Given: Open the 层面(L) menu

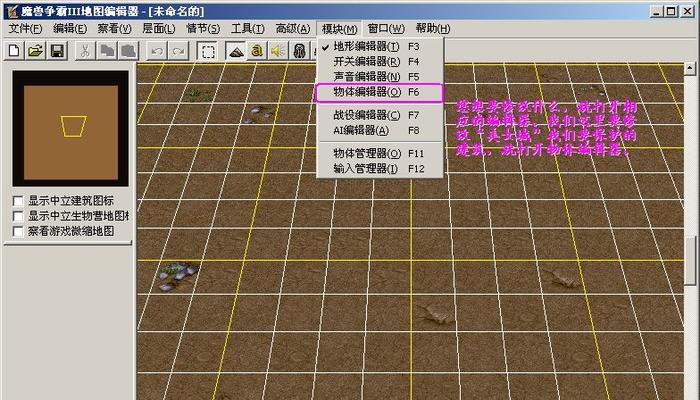Looking at the screenshot, I should (158, 29).
